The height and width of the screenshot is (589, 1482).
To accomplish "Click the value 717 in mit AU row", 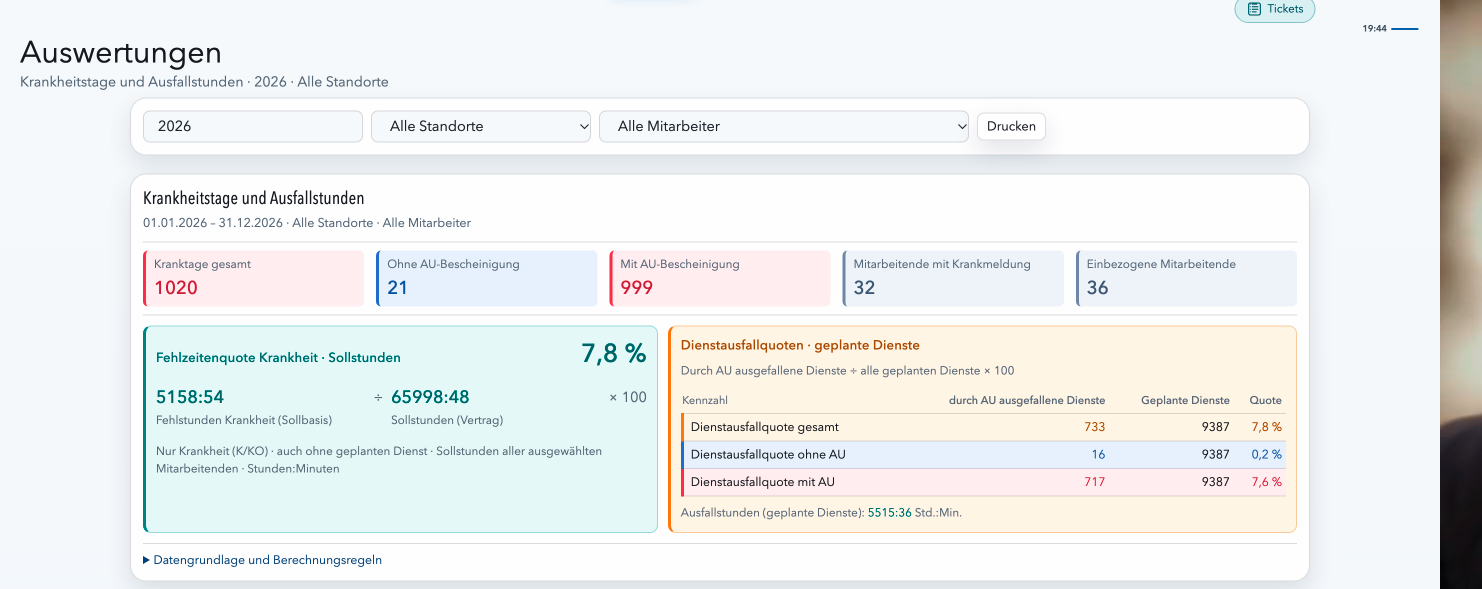I will click(x=1094, y=482).
